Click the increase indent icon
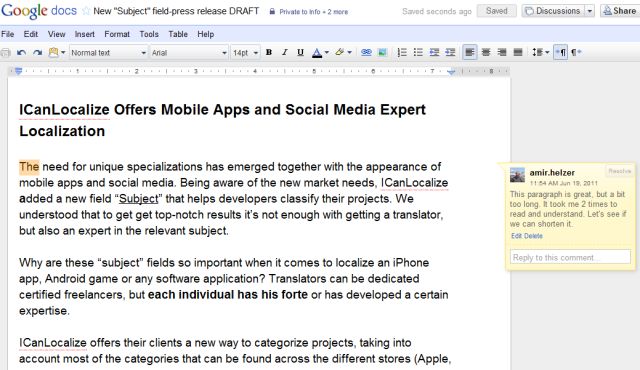 tap(450, 52)
